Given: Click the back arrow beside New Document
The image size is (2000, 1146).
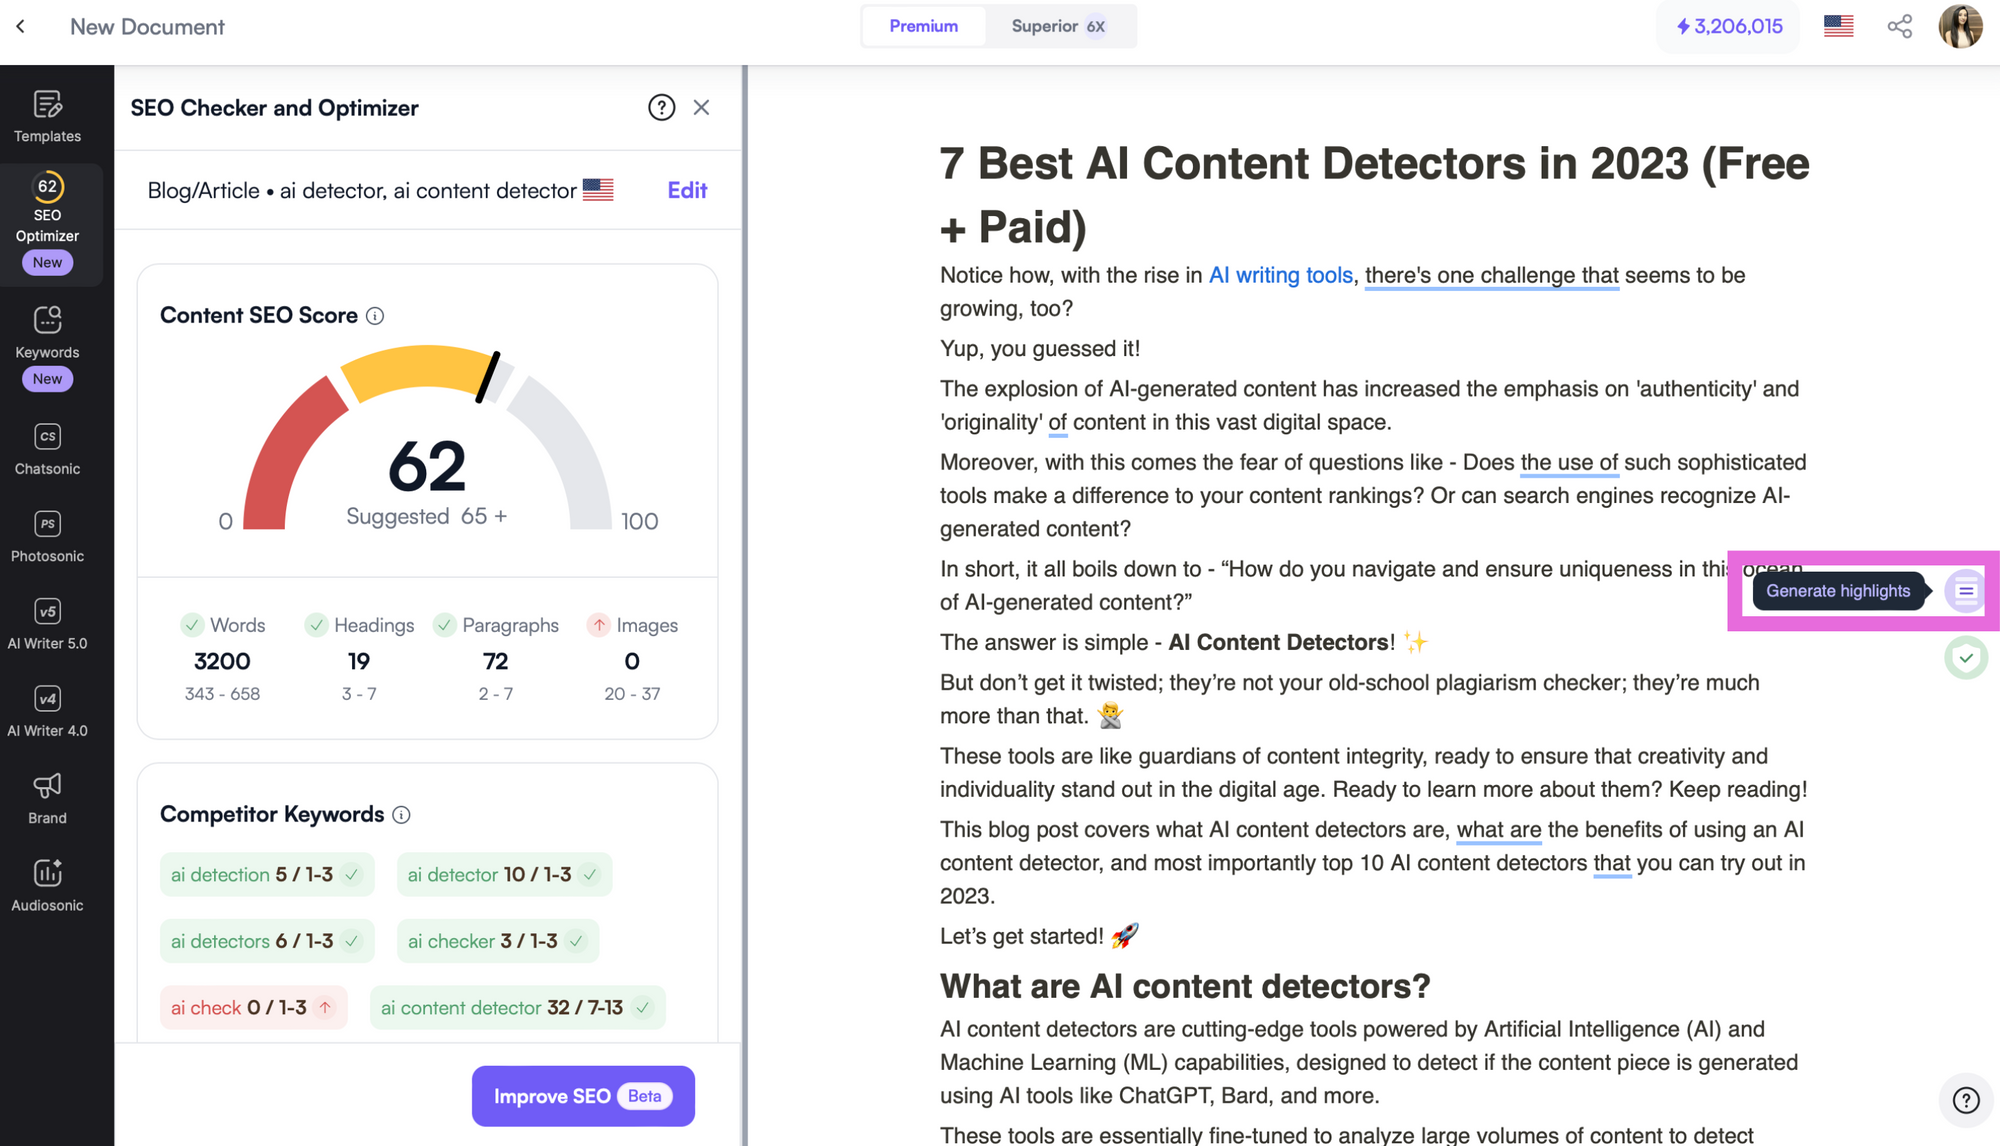Looking at the screenshot, I should point(21,27).
